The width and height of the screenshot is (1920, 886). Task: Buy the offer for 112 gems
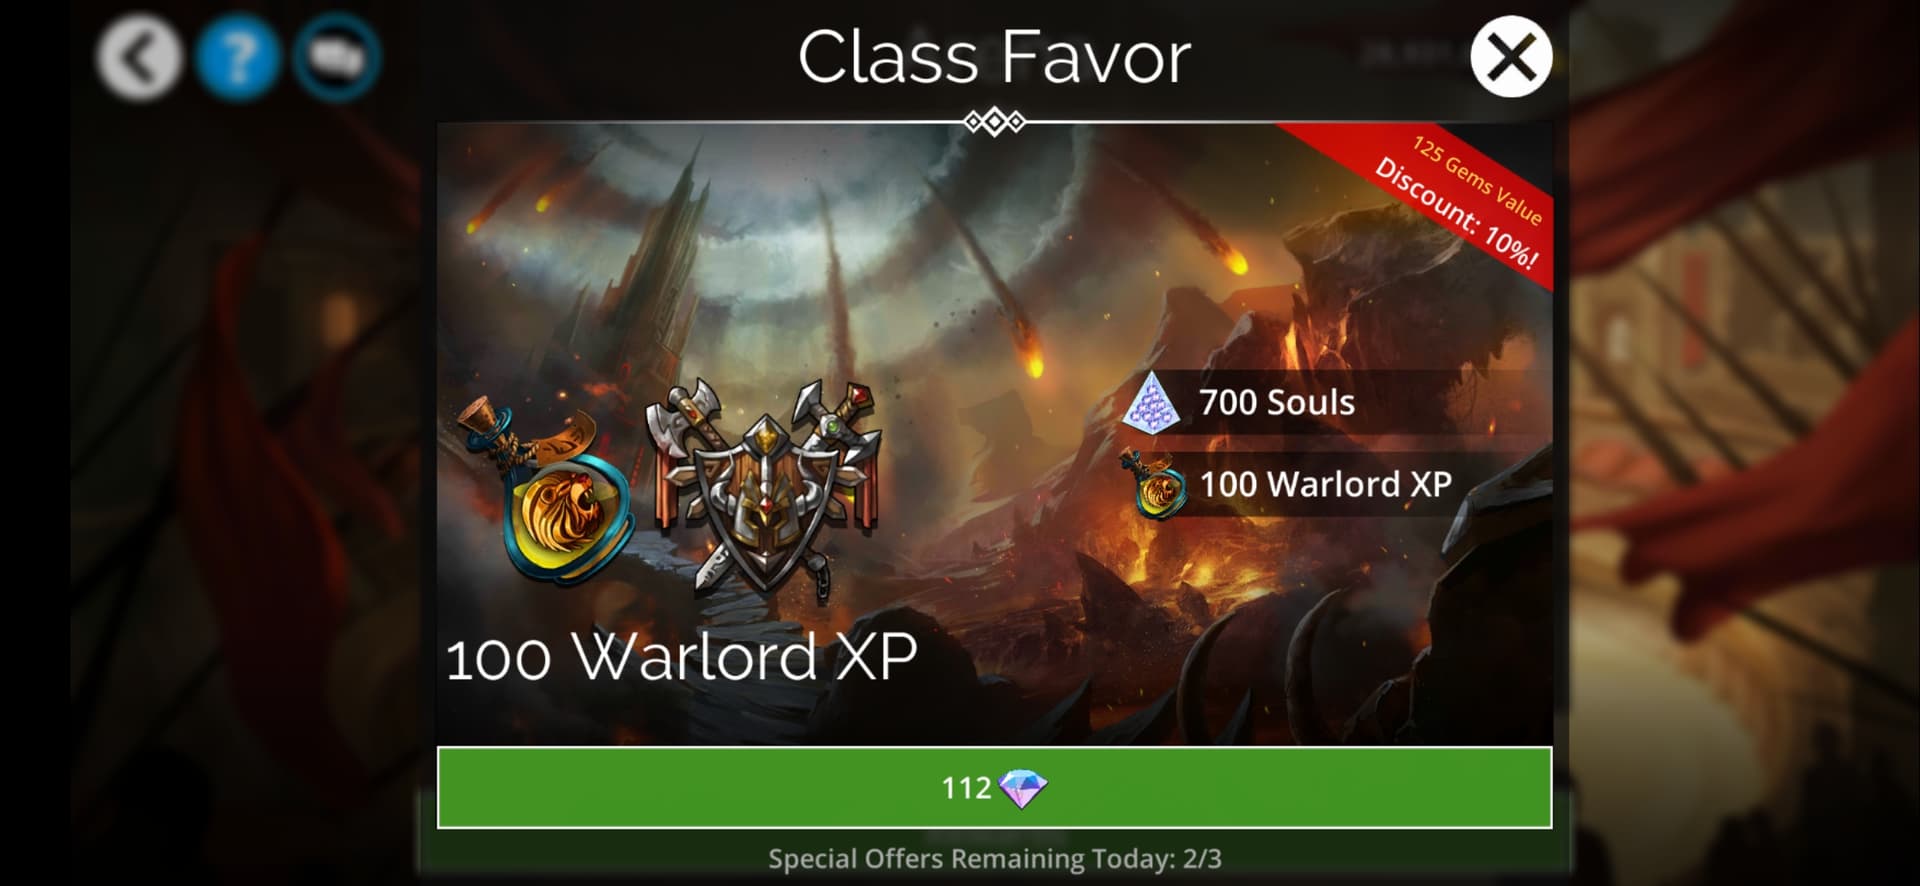click(x=994, y=788)
